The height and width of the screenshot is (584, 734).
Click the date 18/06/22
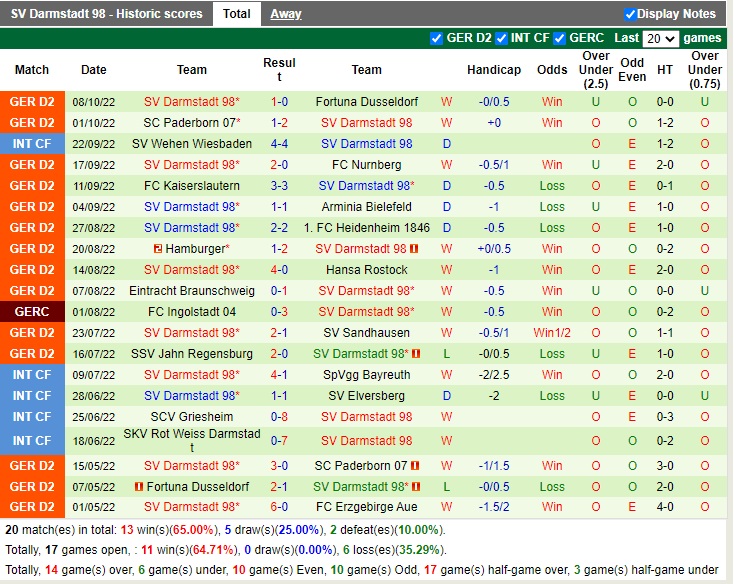pos(94,441)
